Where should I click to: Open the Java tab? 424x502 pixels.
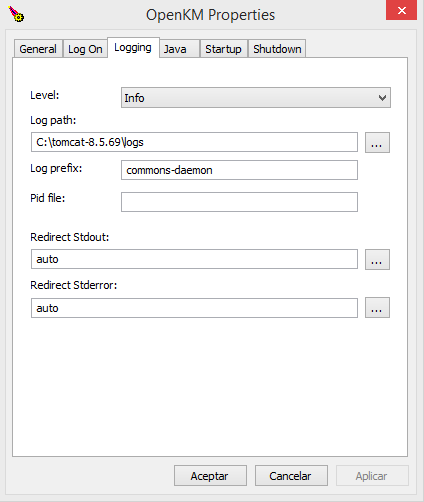tap(179, 49)
